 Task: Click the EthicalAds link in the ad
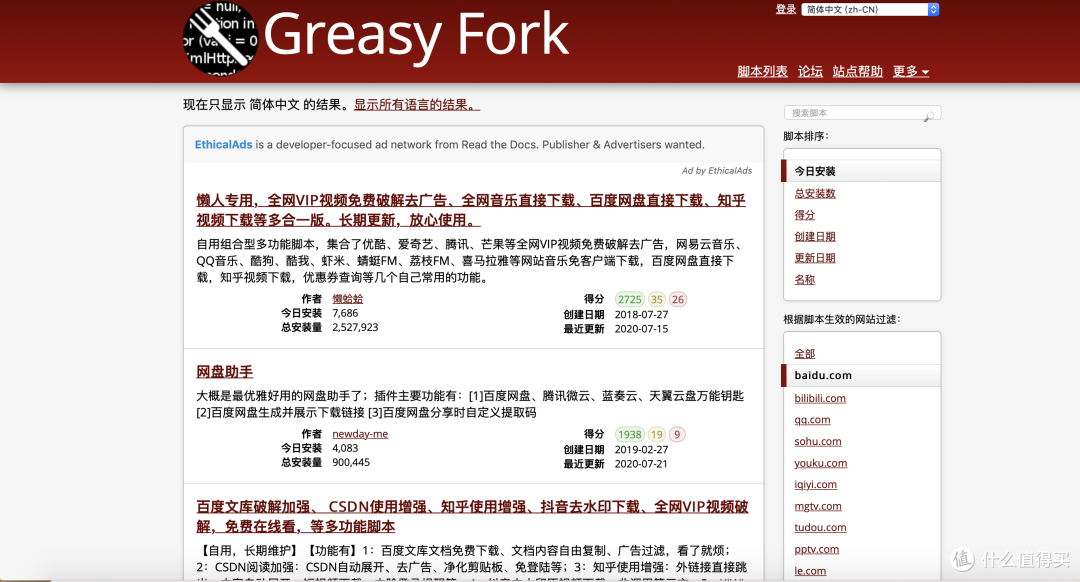point(223,145)
